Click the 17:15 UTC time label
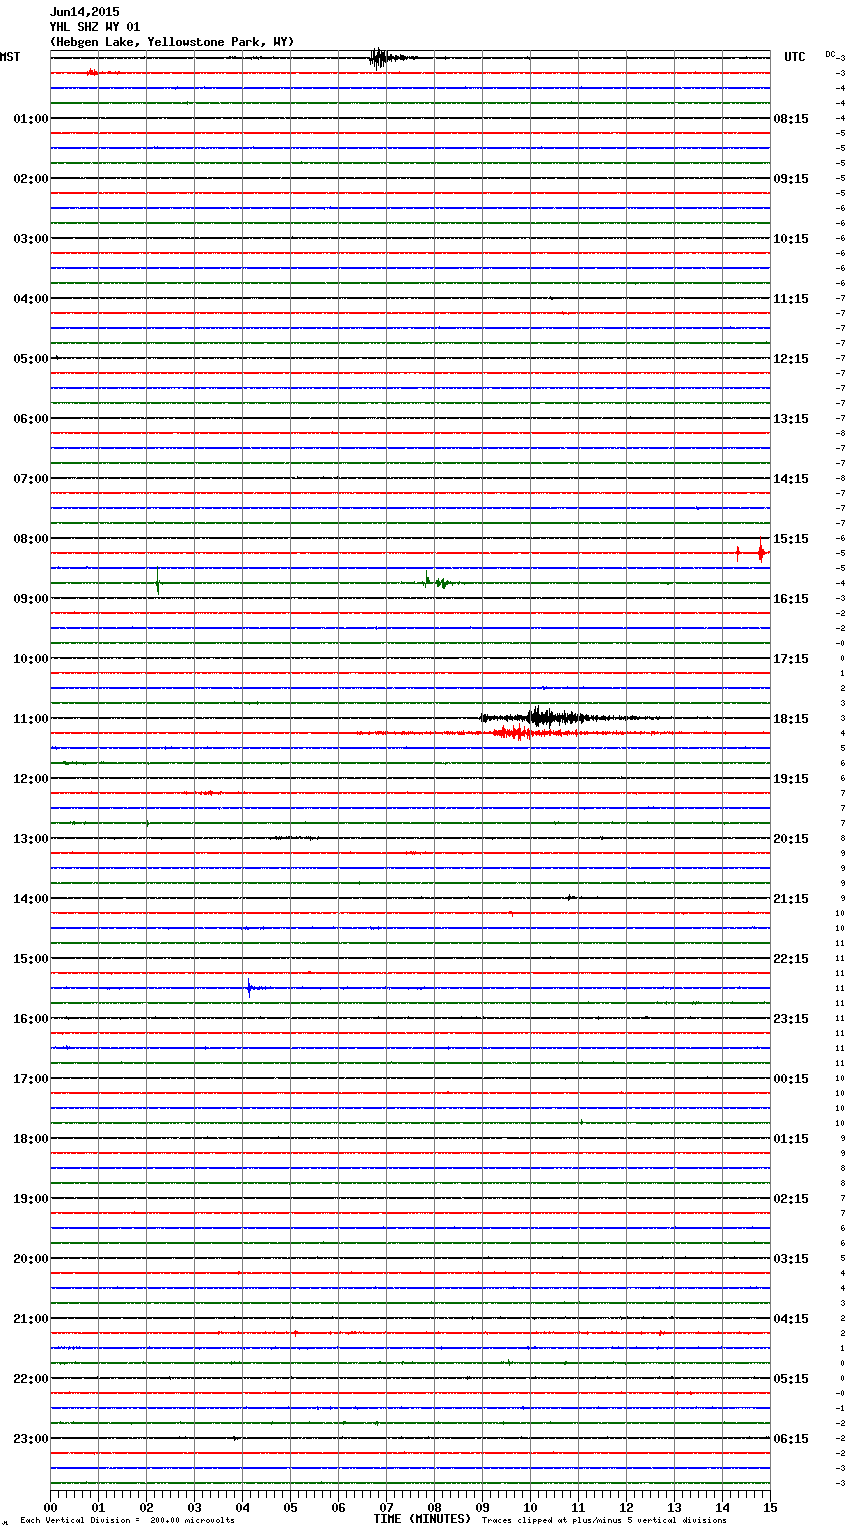This screenshot has width=850, height=1534. 791,659
